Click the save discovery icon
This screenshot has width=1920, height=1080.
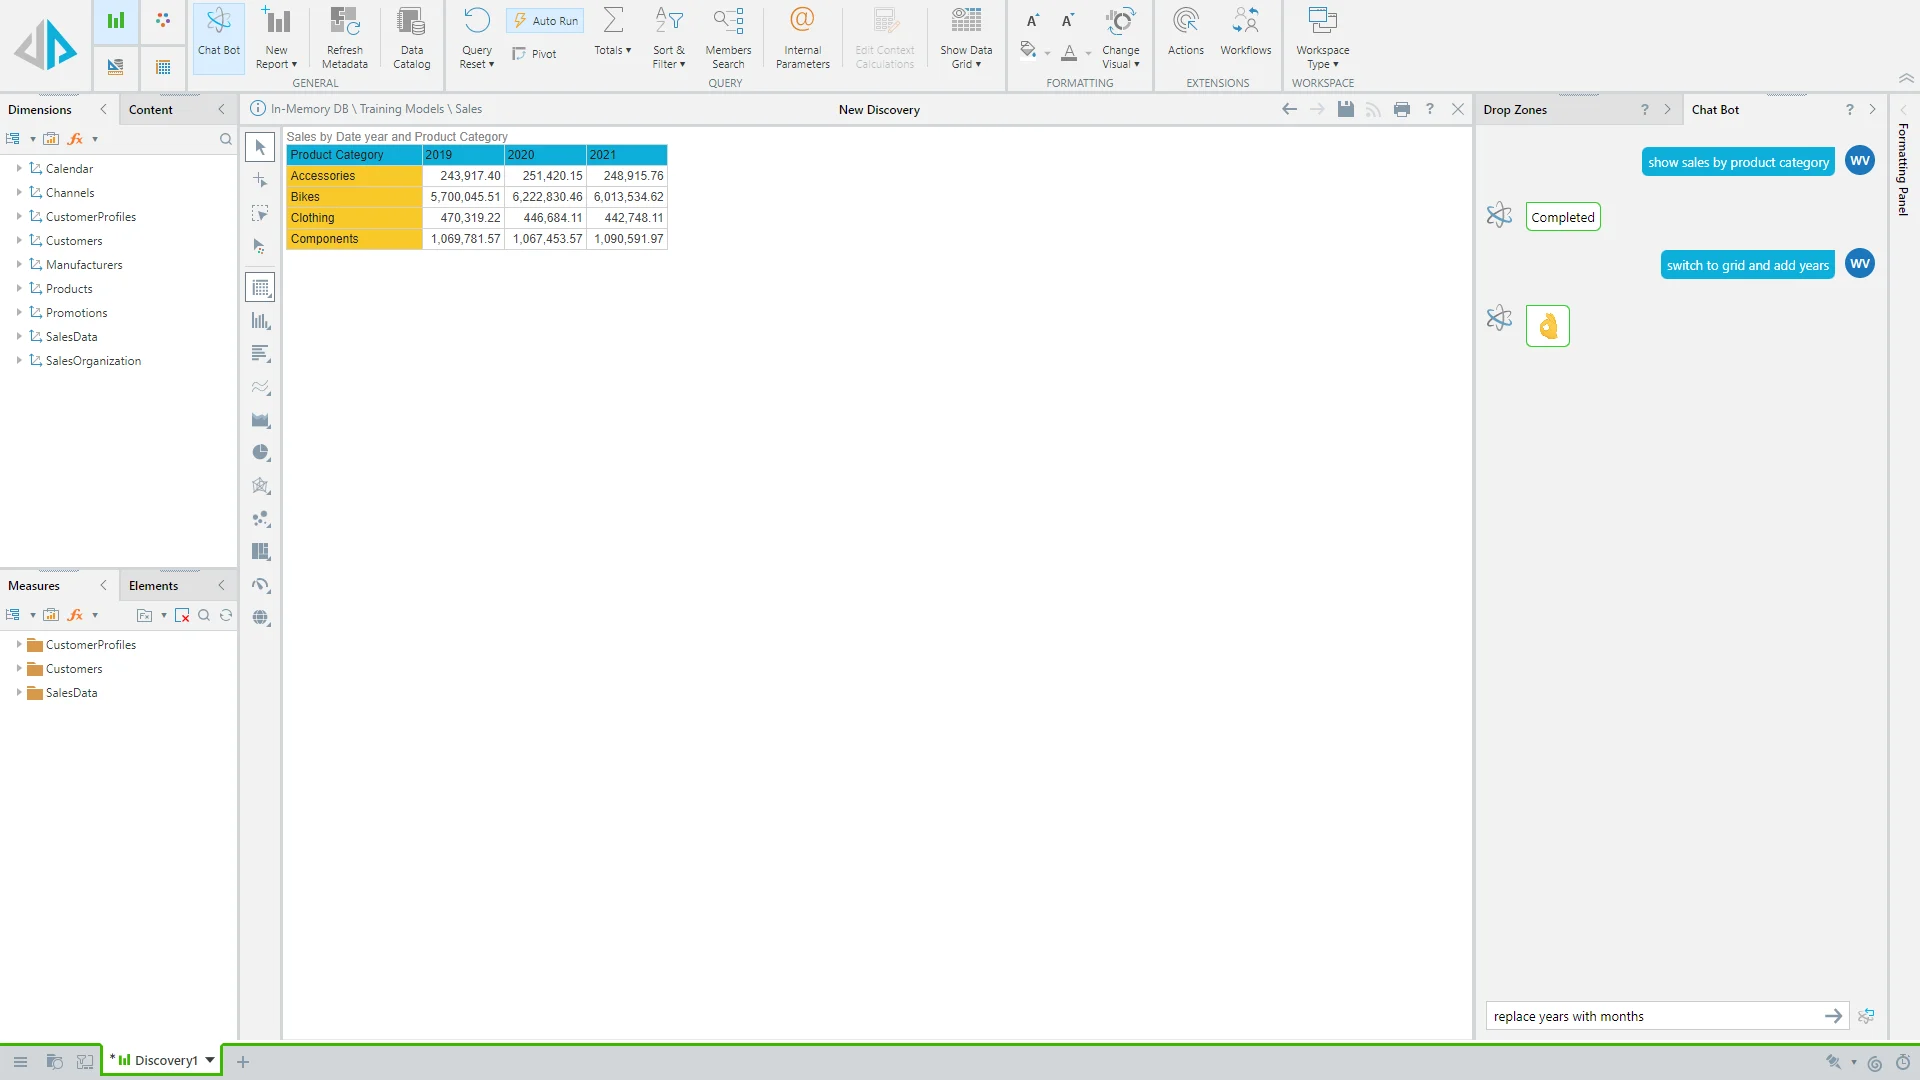click(1346, 109)
